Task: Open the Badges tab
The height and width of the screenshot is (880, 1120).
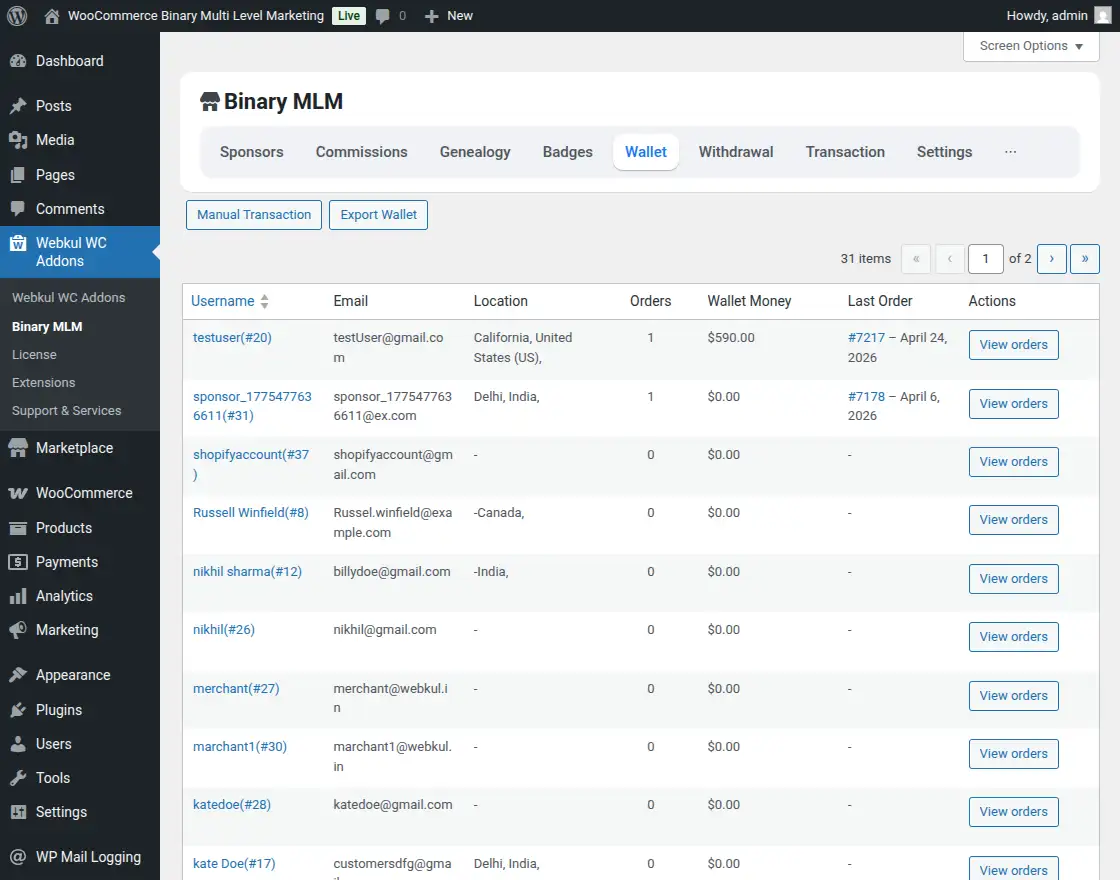Action: pos(568,152)
